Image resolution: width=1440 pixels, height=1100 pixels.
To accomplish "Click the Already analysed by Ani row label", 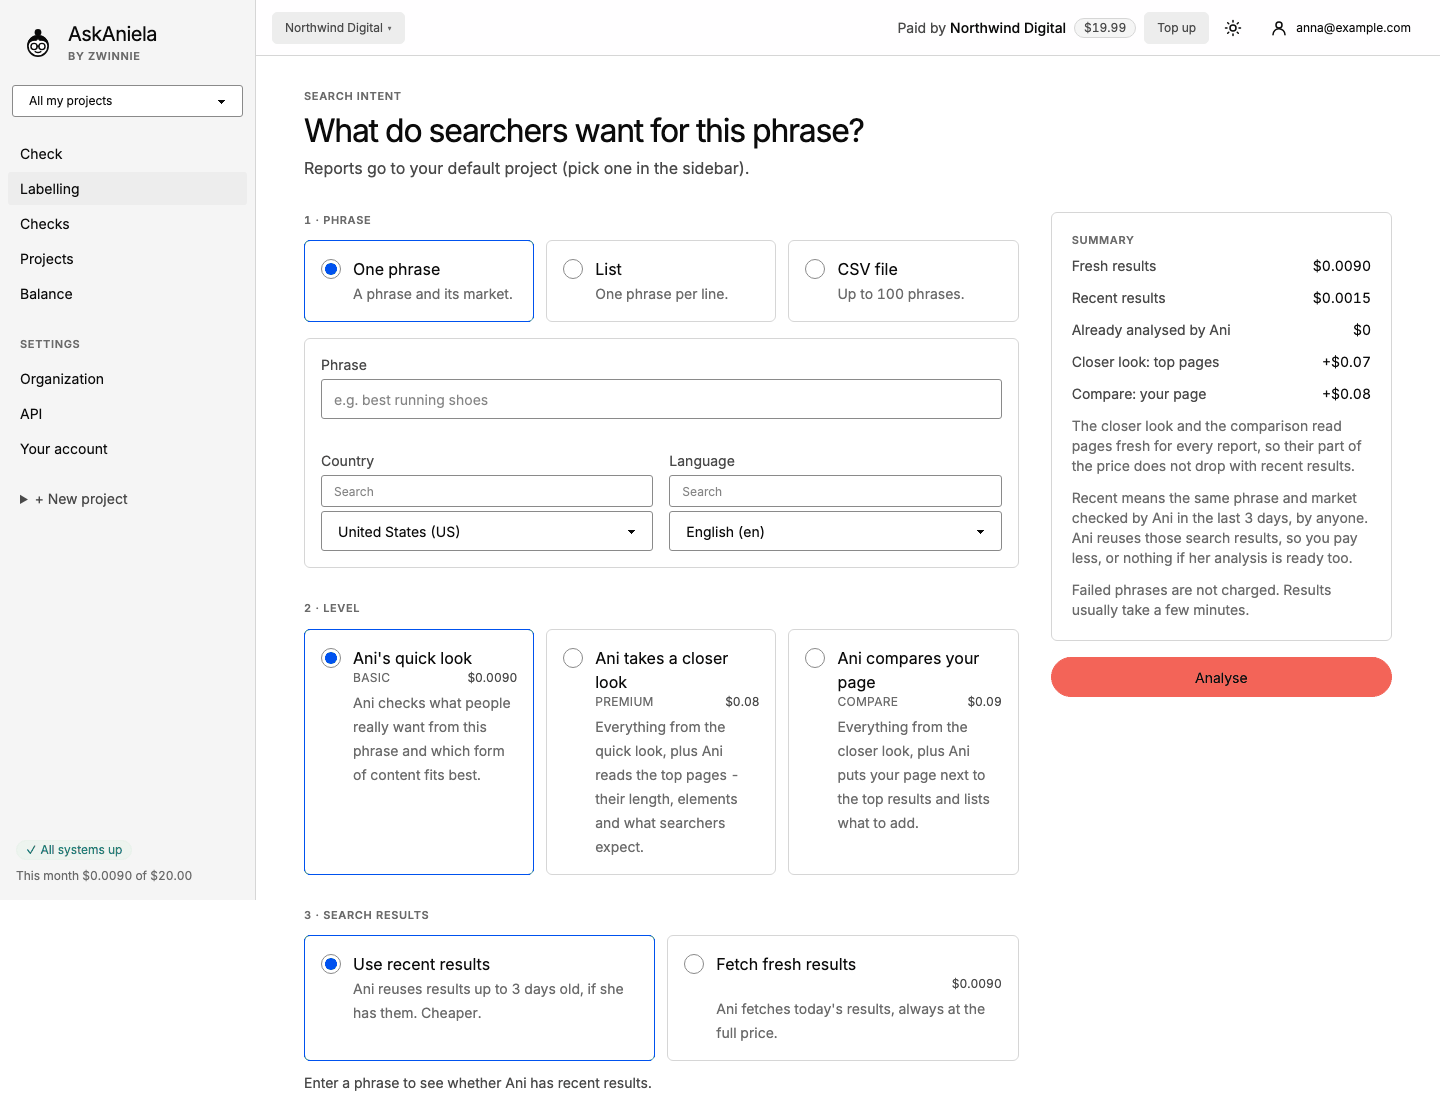I will (x=1151, y=330).
